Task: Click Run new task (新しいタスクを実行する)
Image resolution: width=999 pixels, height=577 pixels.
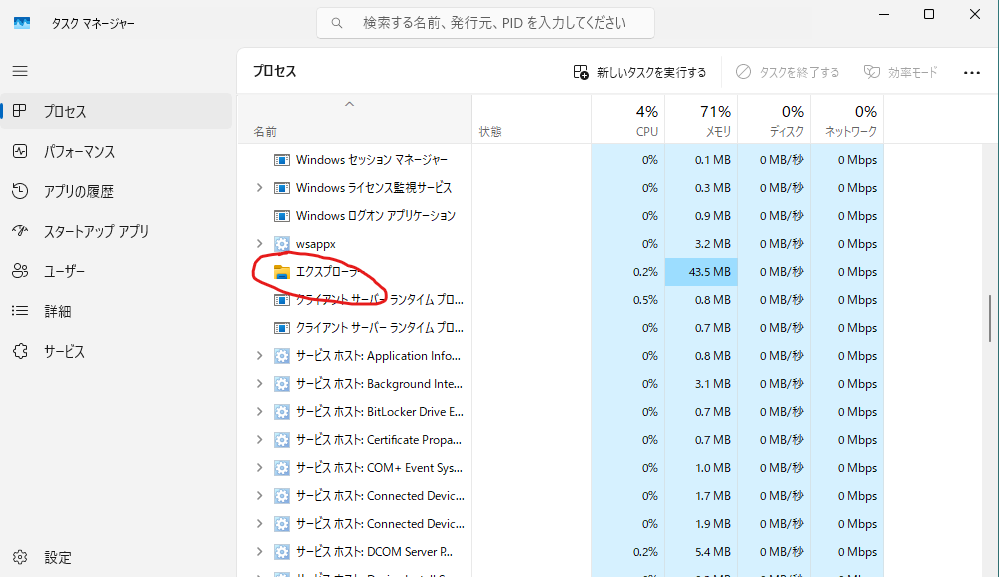Action: point(640,72)
